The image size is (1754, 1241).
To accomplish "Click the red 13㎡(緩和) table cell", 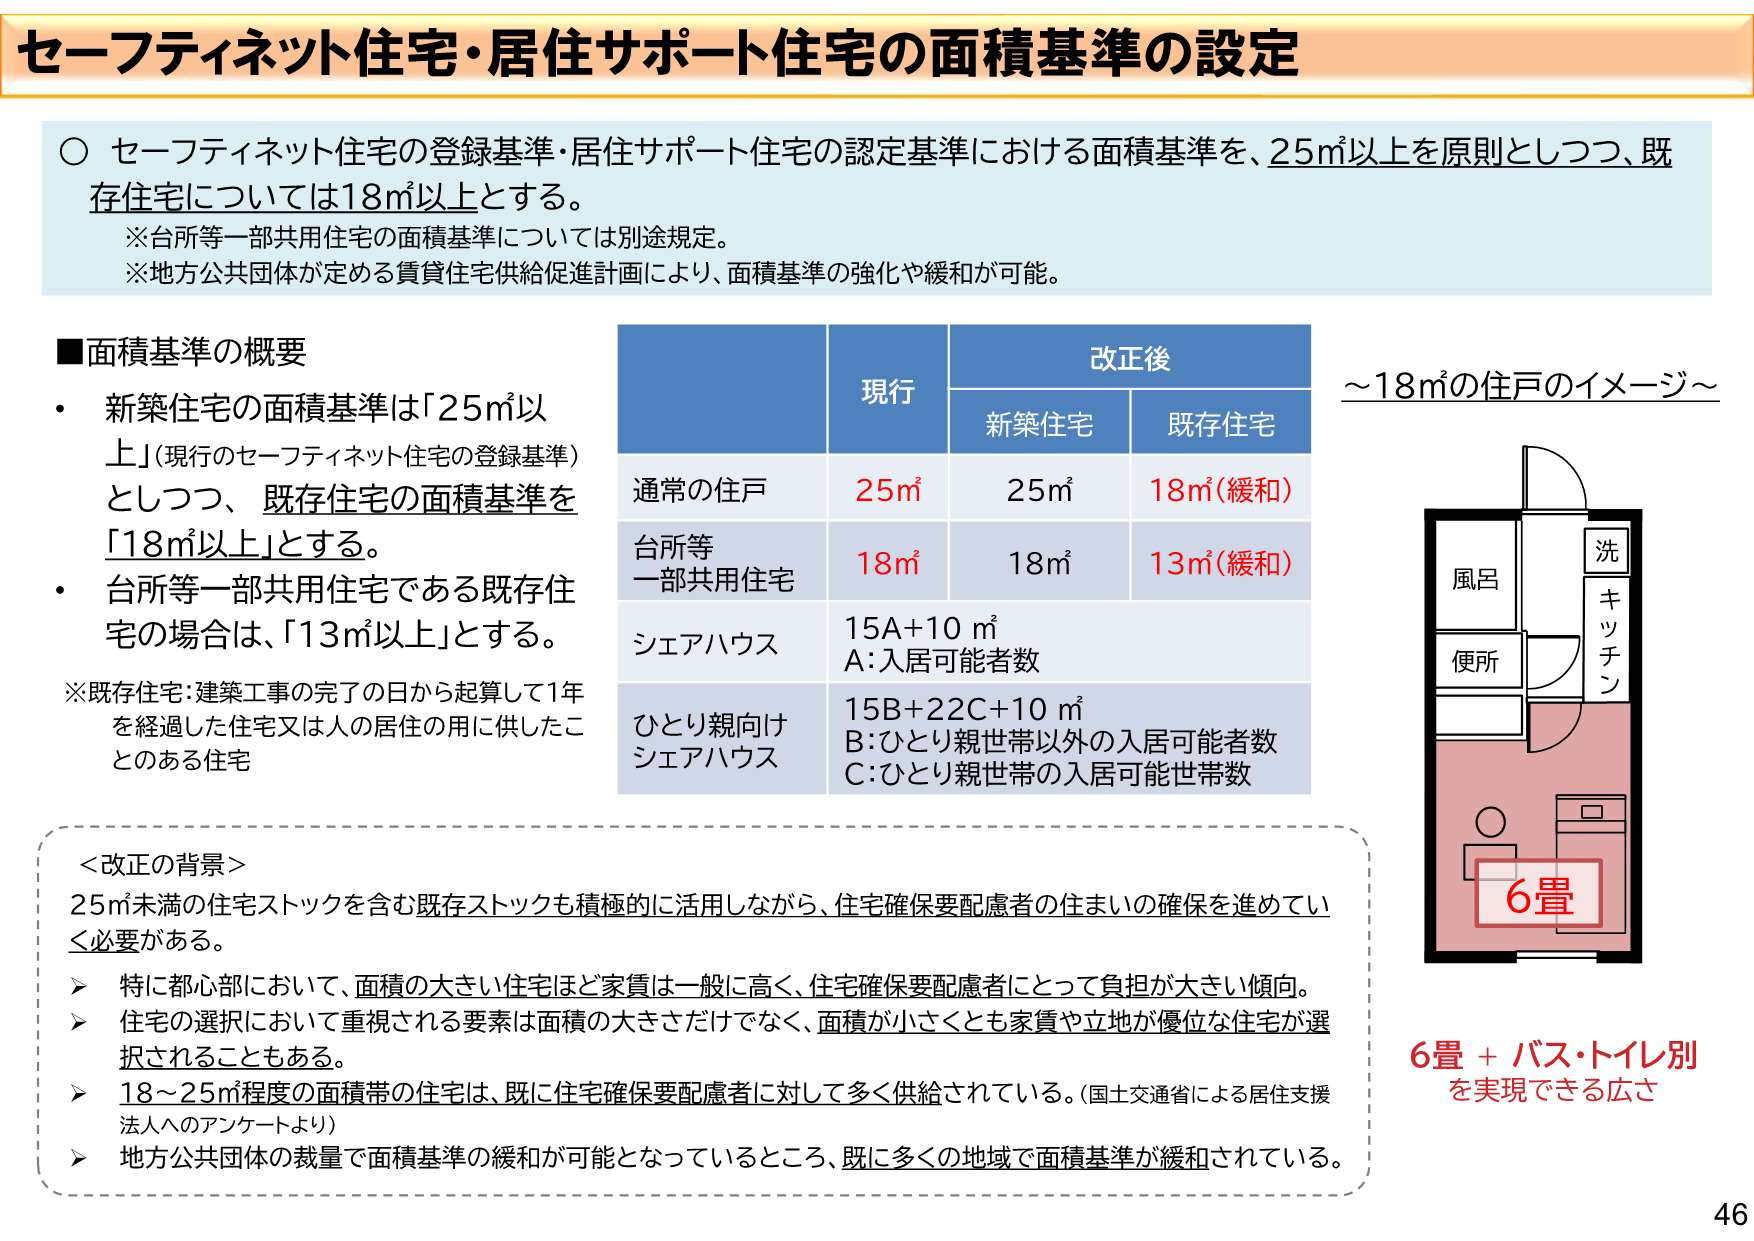I will click(x=1220, y=563).
